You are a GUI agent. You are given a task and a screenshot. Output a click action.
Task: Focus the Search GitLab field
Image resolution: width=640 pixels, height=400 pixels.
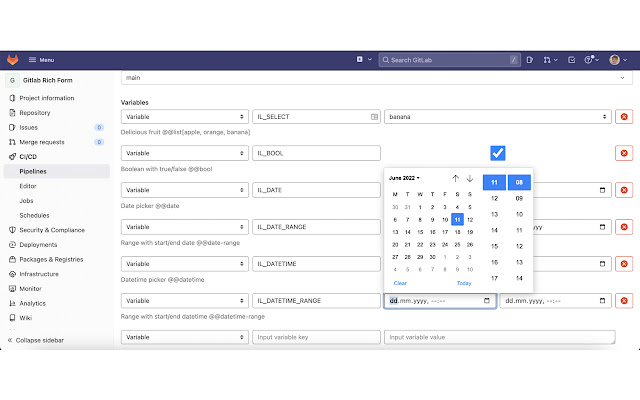coord(449,60)
